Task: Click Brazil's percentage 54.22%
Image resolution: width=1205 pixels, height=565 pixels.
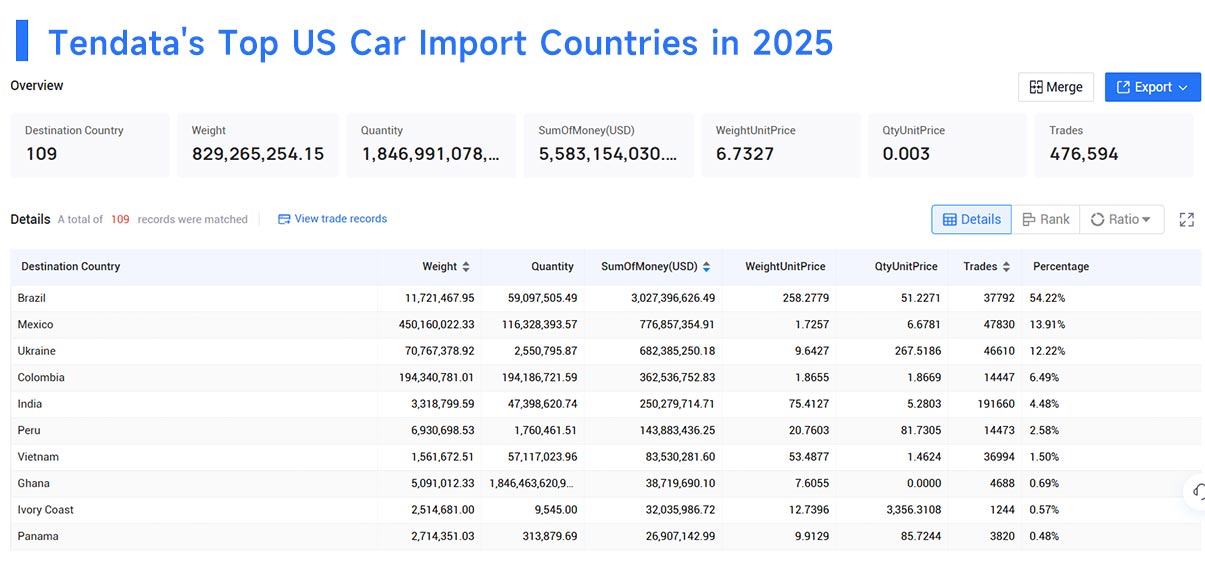Action: (1049, 298)
